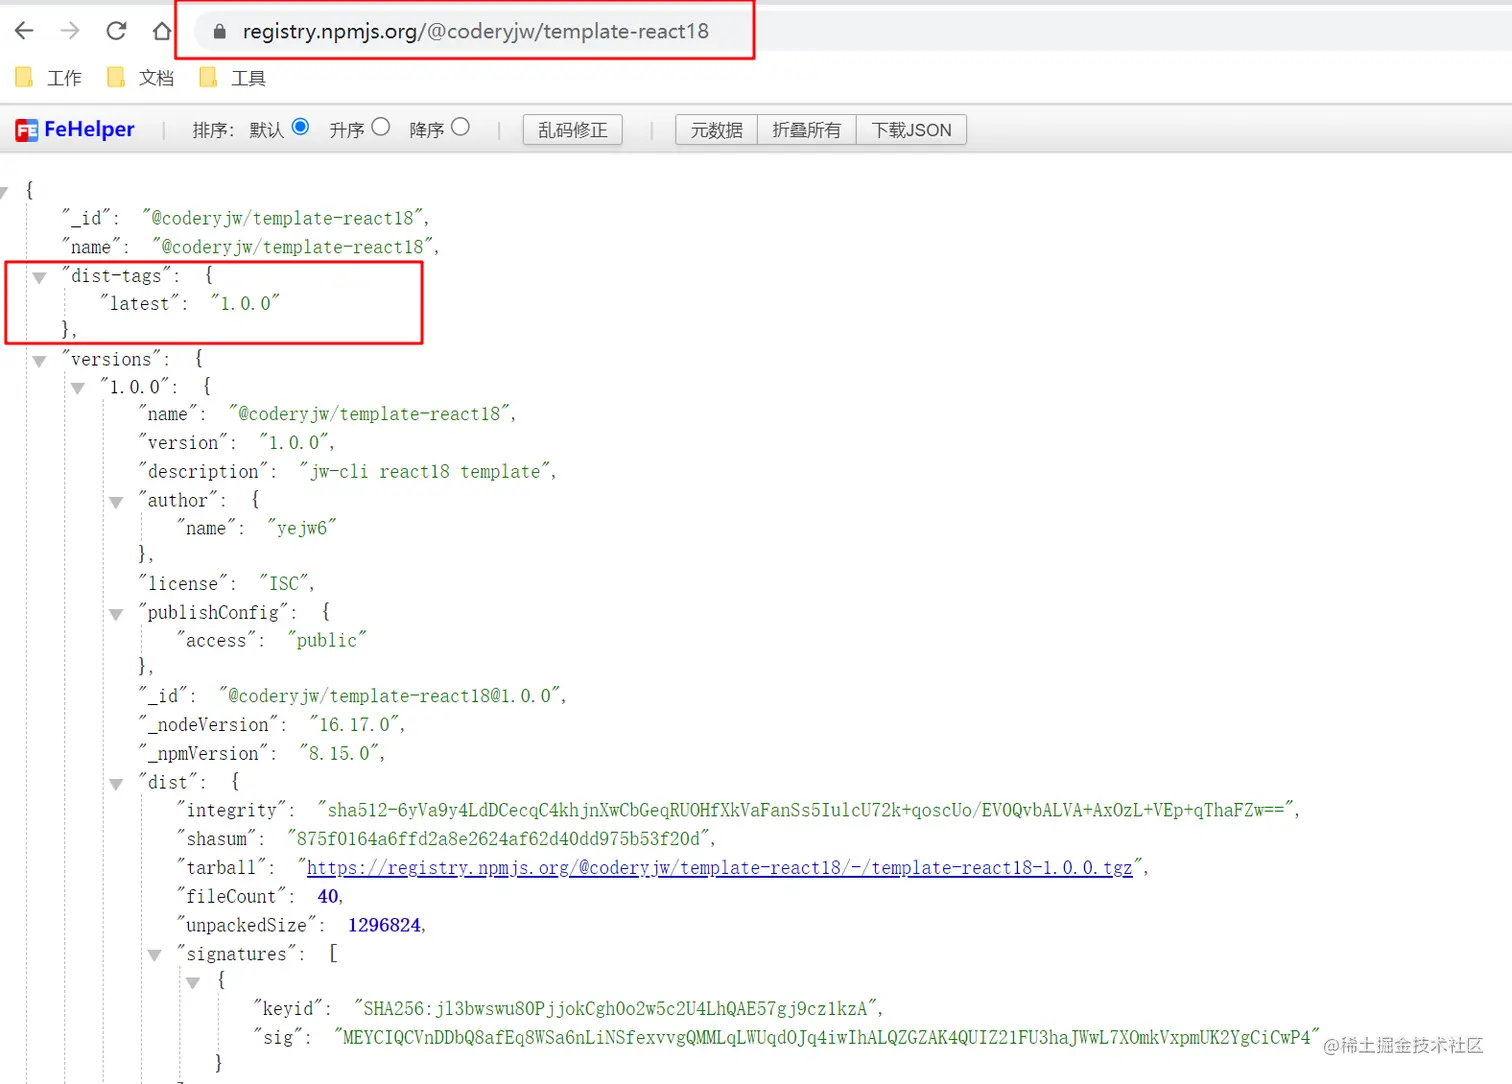Click the "license" value "ISC"

[x=284, y=583]
